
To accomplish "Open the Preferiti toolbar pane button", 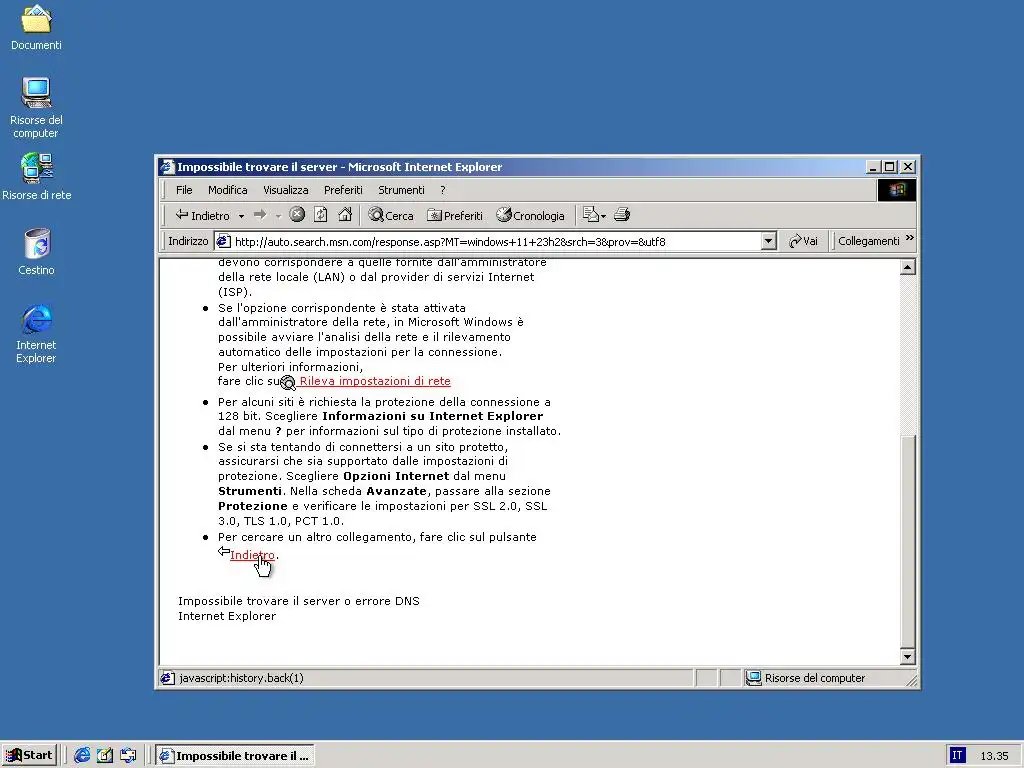I will [x=455, y=215].
